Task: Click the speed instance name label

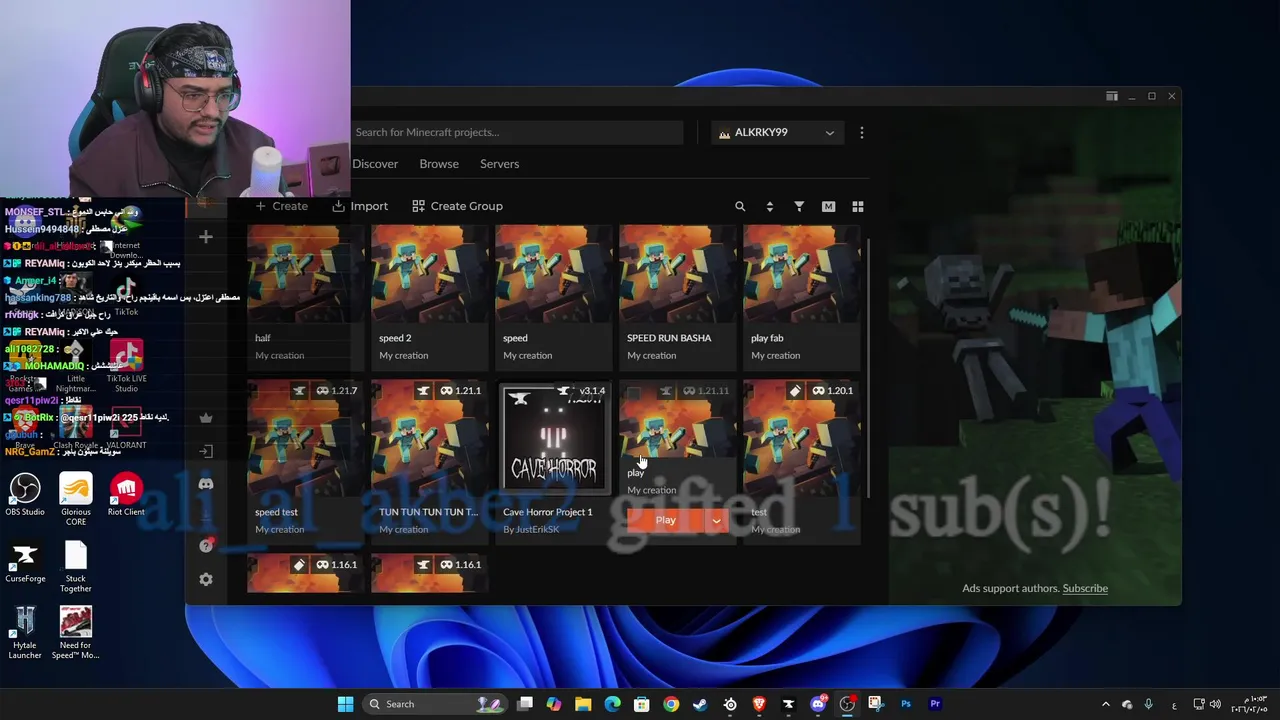Action: (515, 338)
